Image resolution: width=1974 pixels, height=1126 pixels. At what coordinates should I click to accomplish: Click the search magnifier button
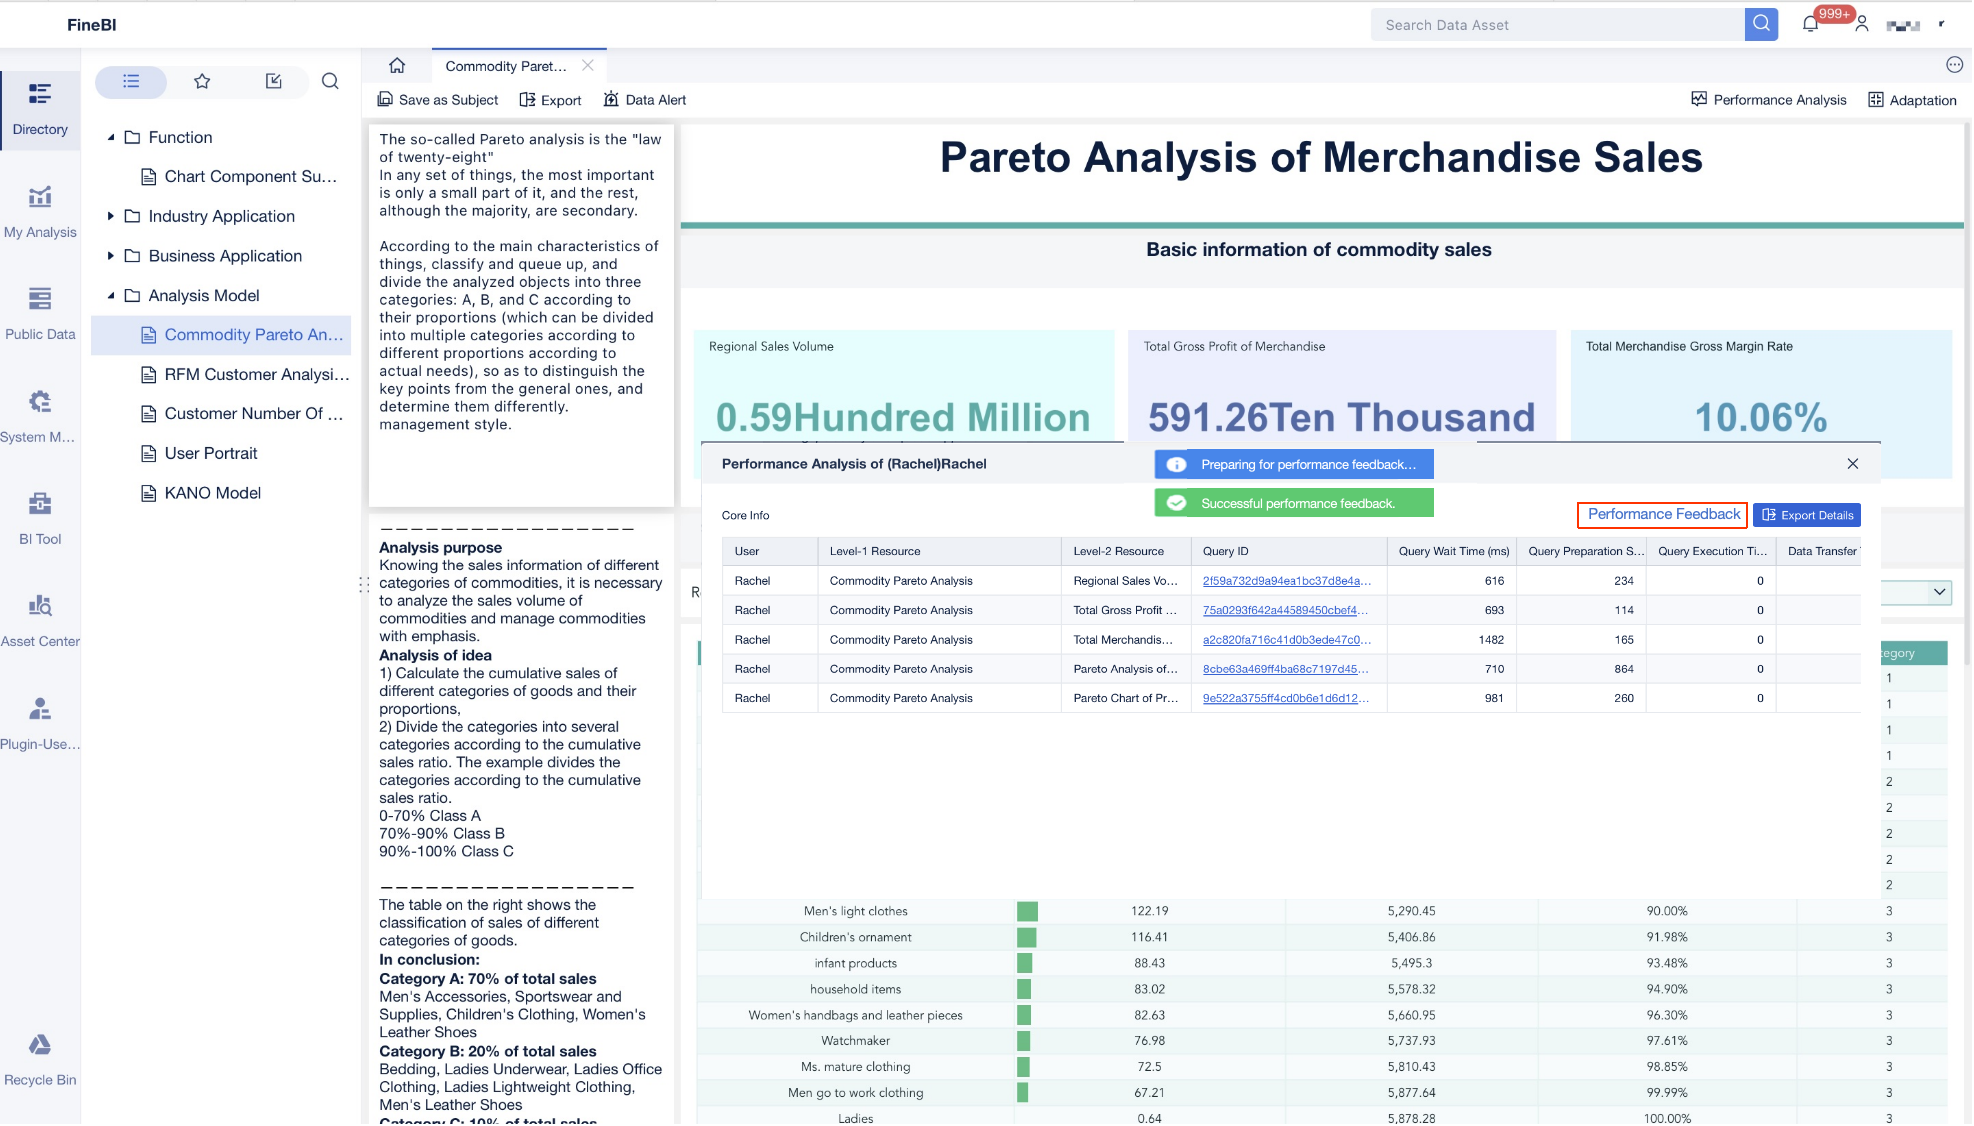[x=1761, y=25]
